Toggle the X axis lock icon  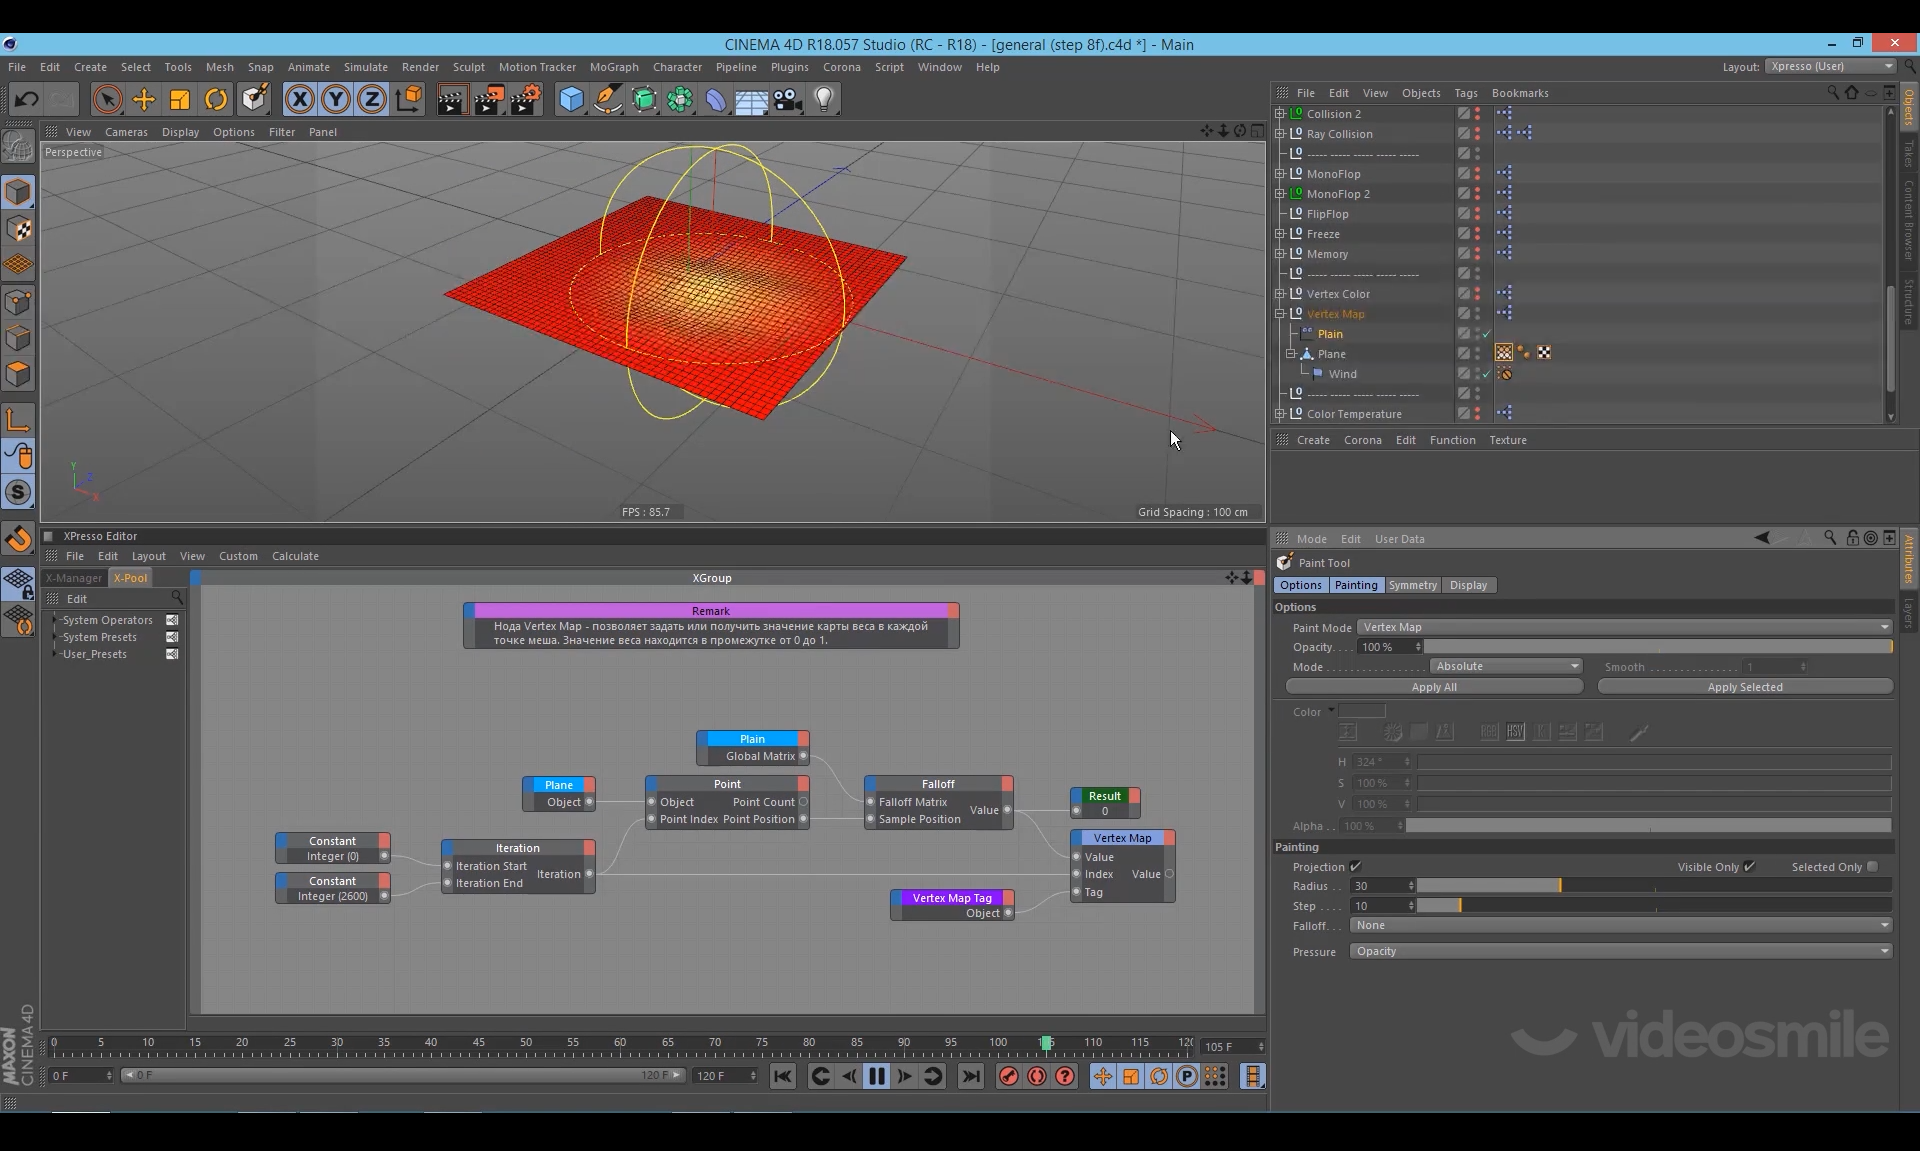[x=299, y=99]
